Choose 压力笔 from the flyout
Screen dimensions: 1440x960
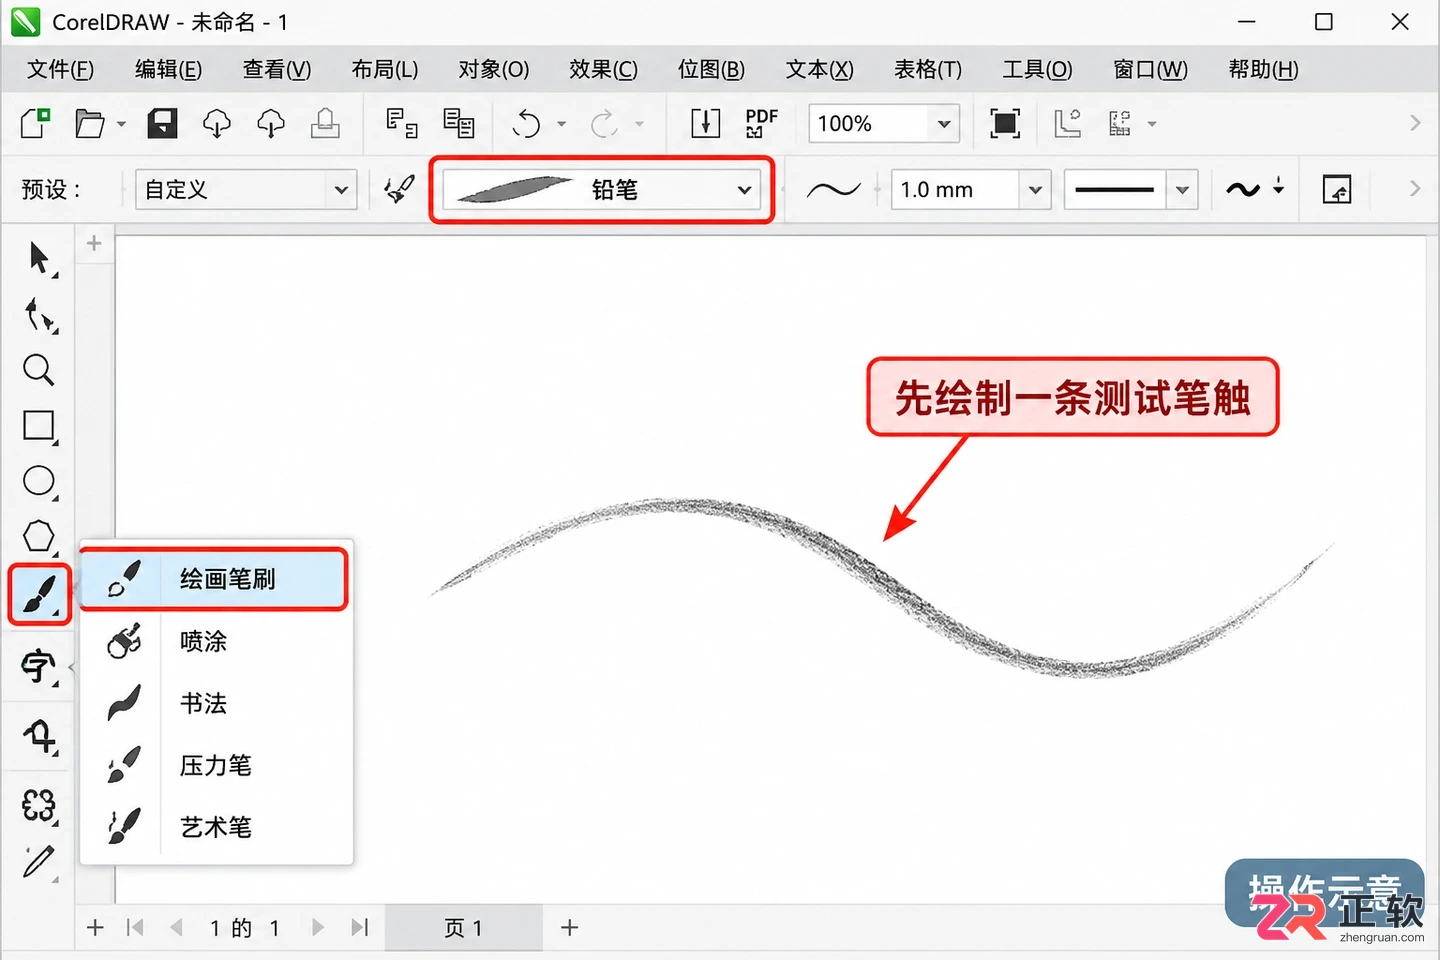216,765
